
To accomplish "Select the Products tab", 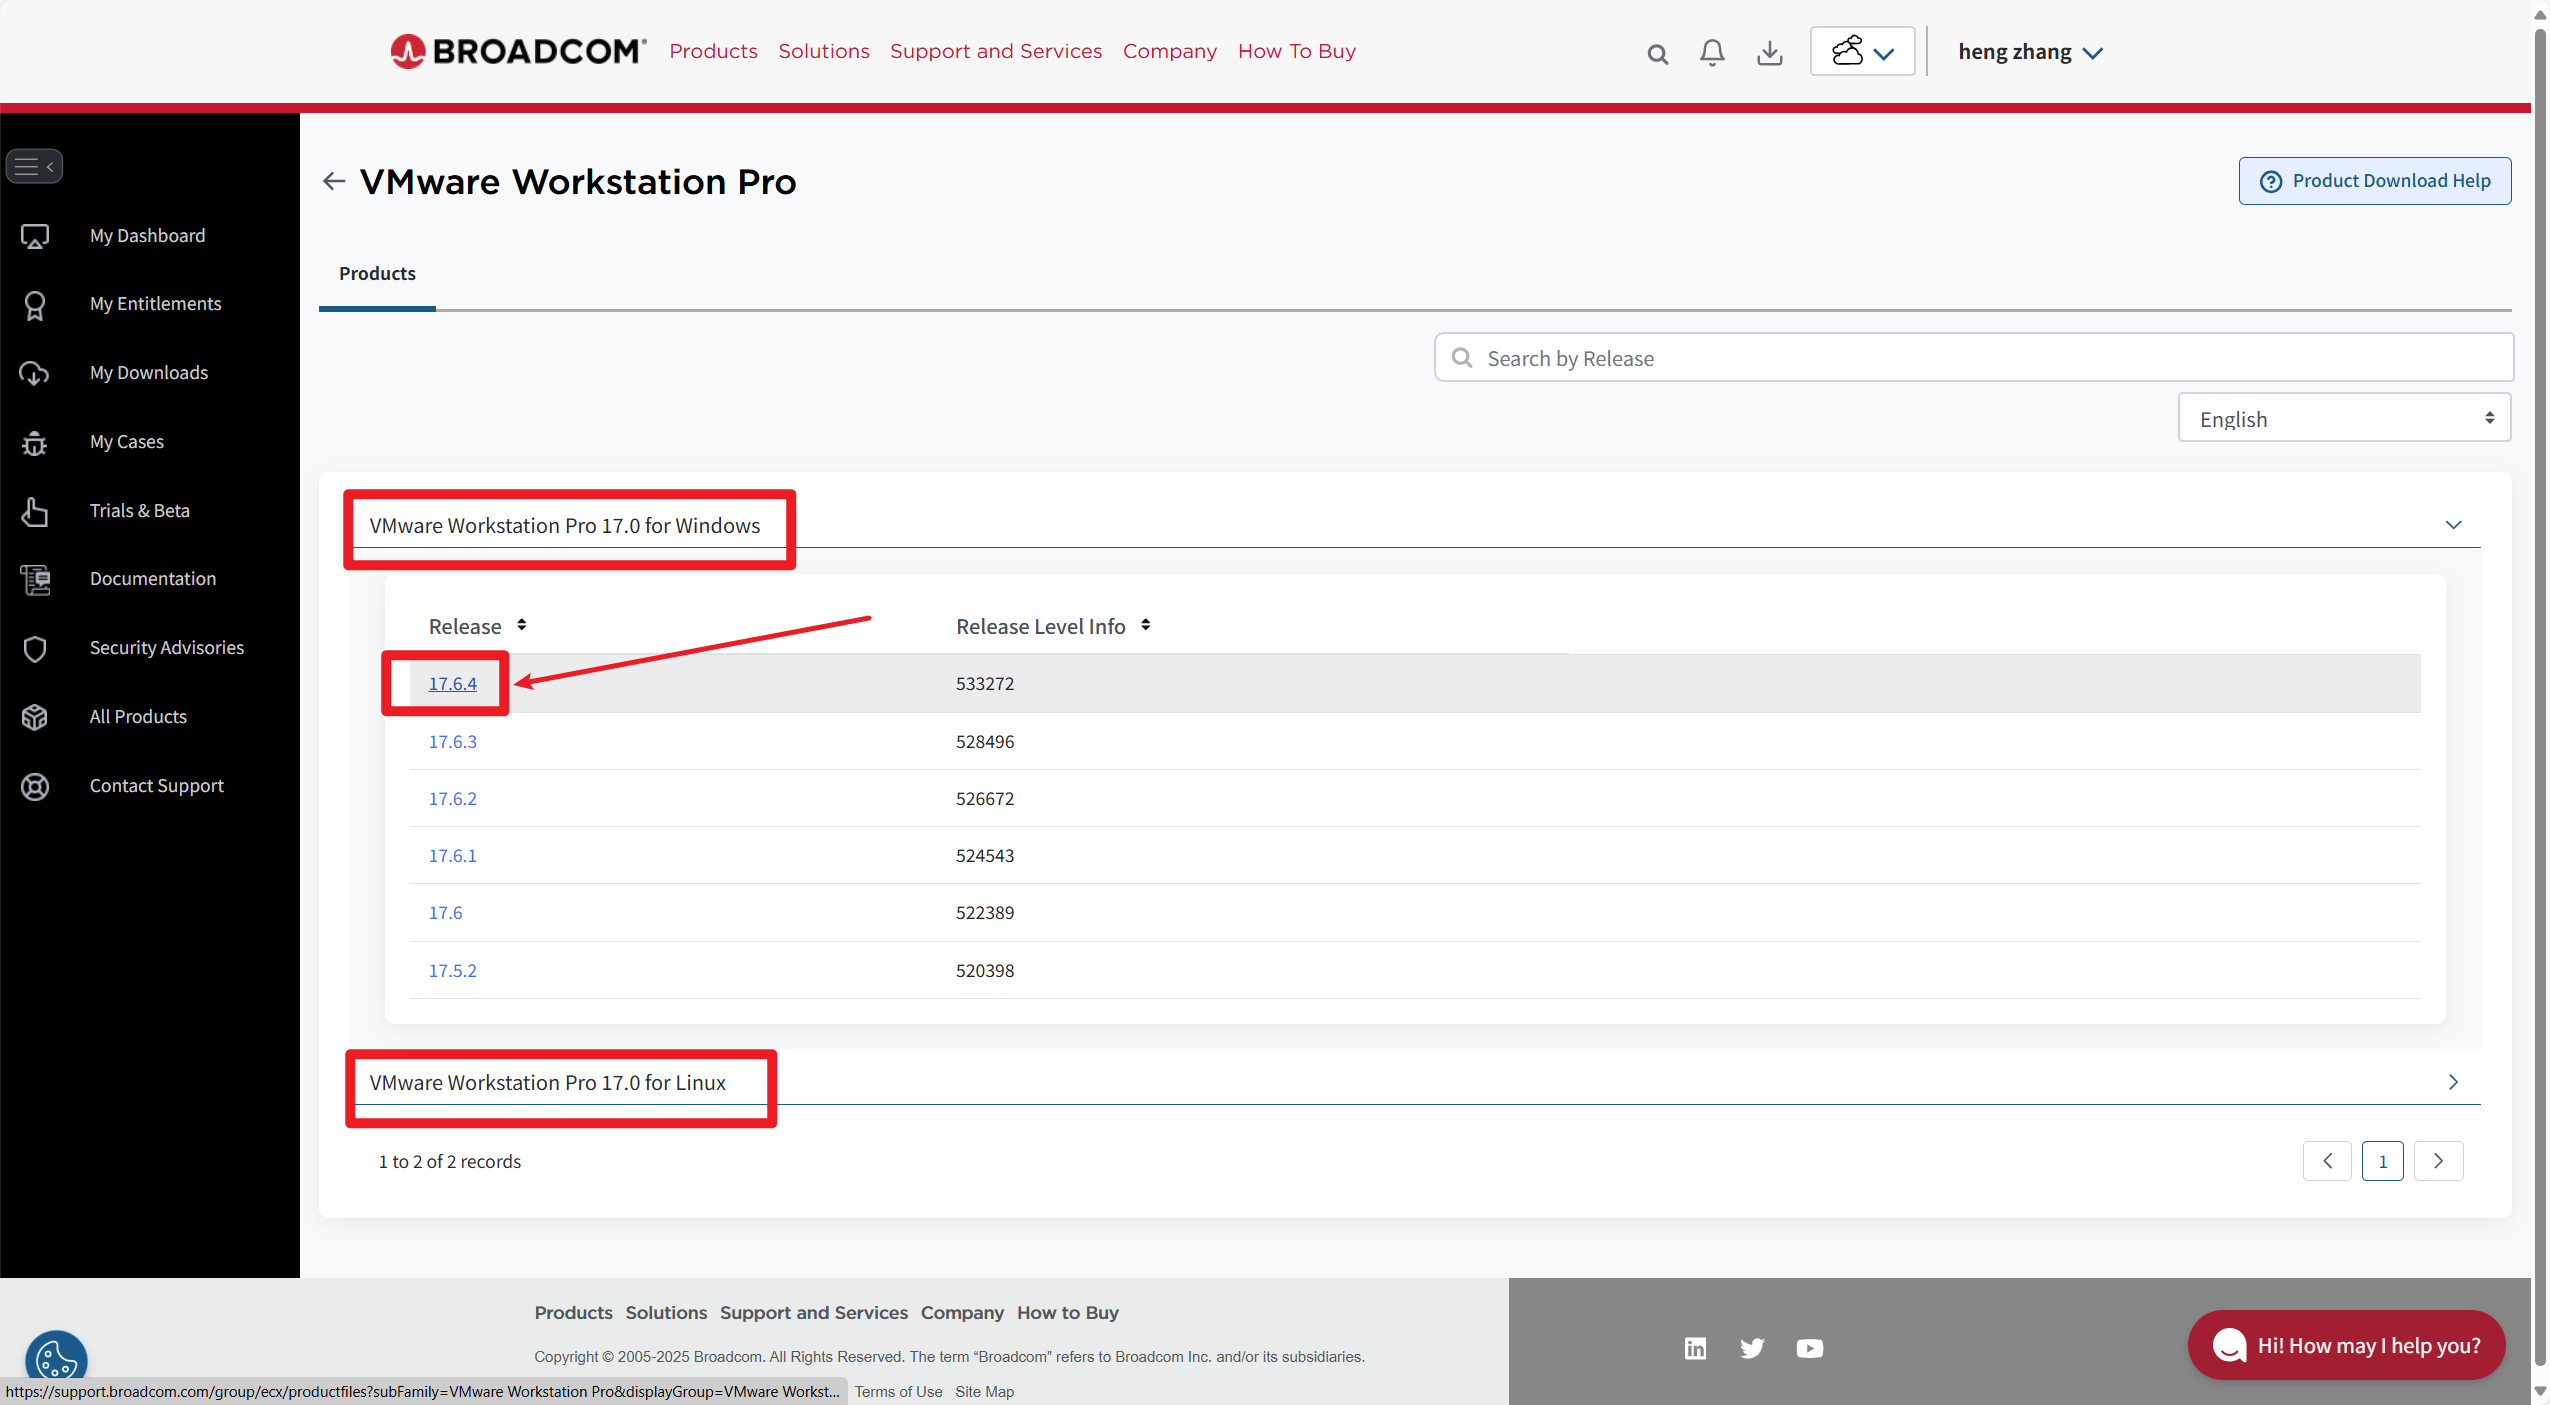I will pos(377,274).
